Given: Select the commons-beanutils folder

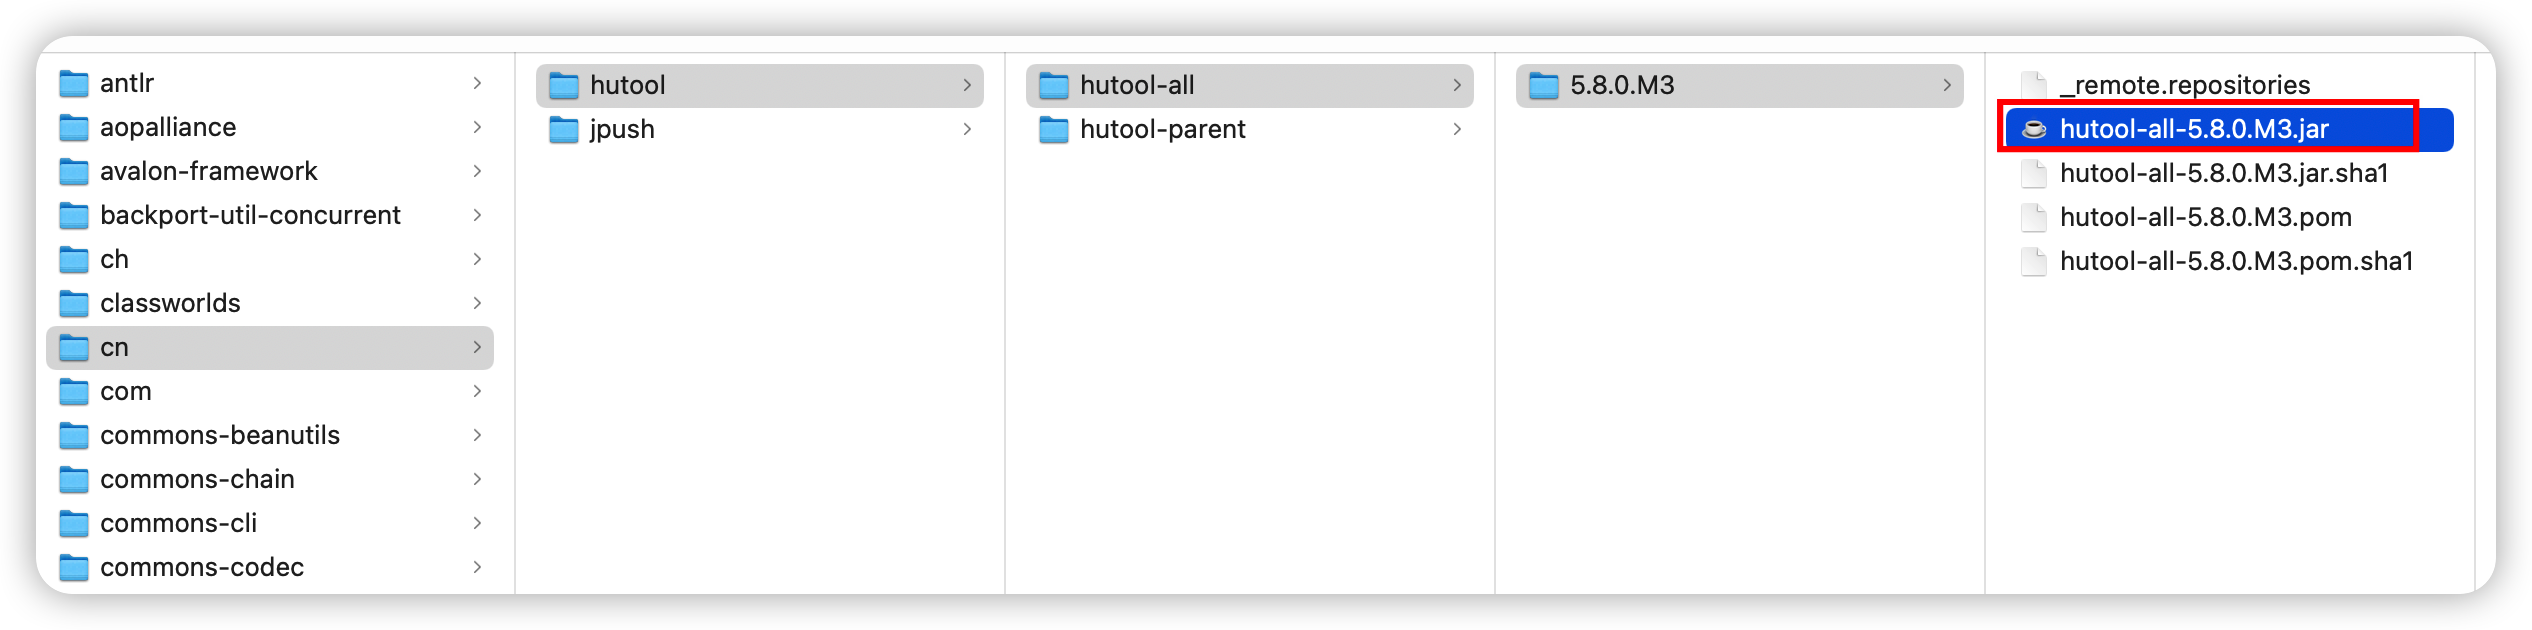Looking at the screenshot, I should click(x=220, y=436).
